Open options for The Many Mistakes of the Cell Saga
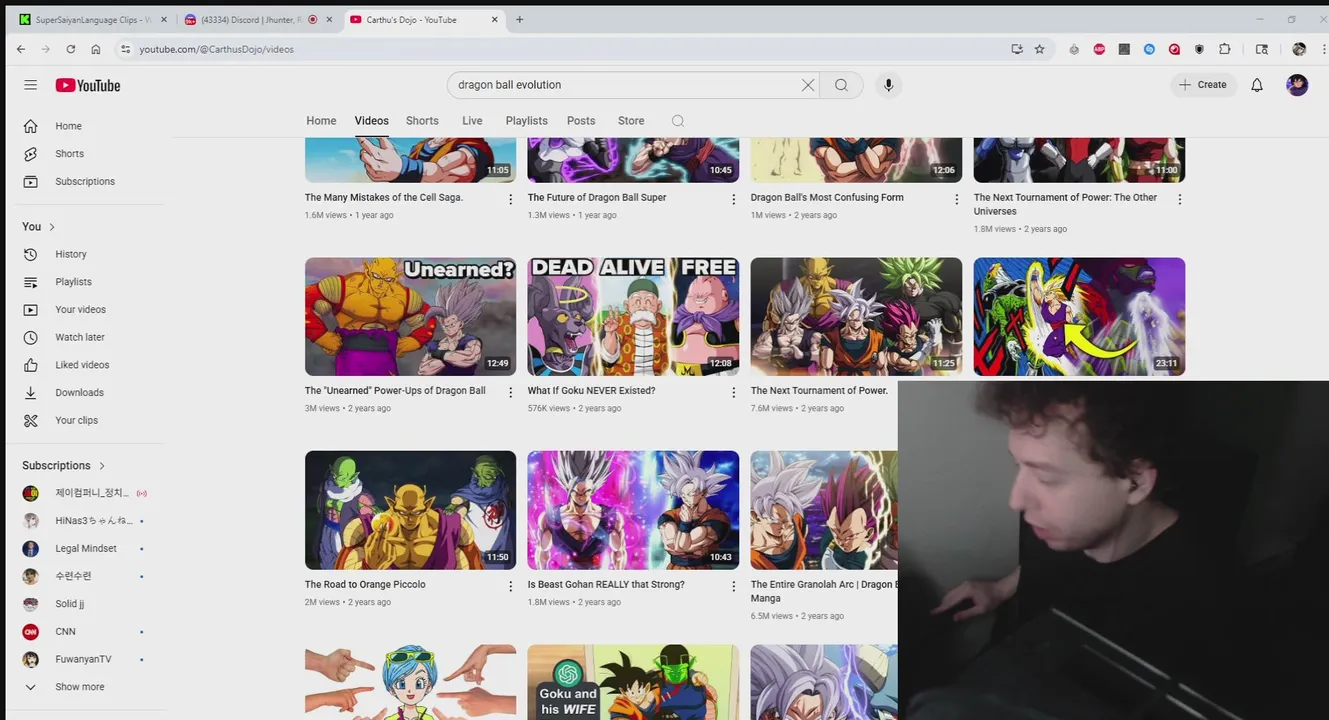This screenshot has width=1329, height=720. coord(510,199)
